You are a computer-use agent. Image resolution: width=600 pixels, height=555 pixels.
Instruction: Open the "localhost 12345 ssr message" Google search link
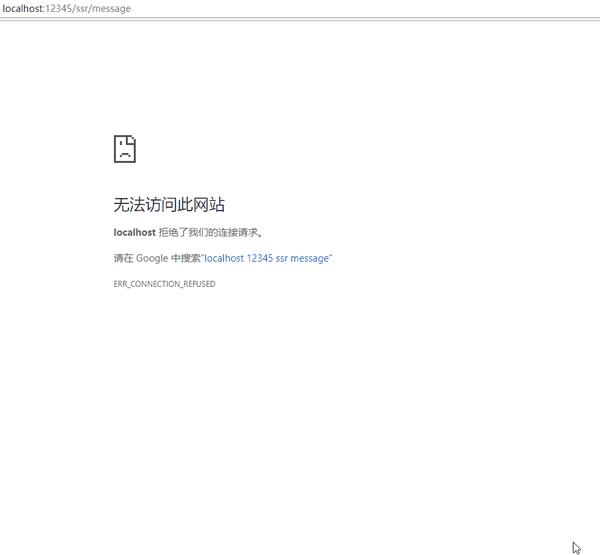[x=267, y=258]
